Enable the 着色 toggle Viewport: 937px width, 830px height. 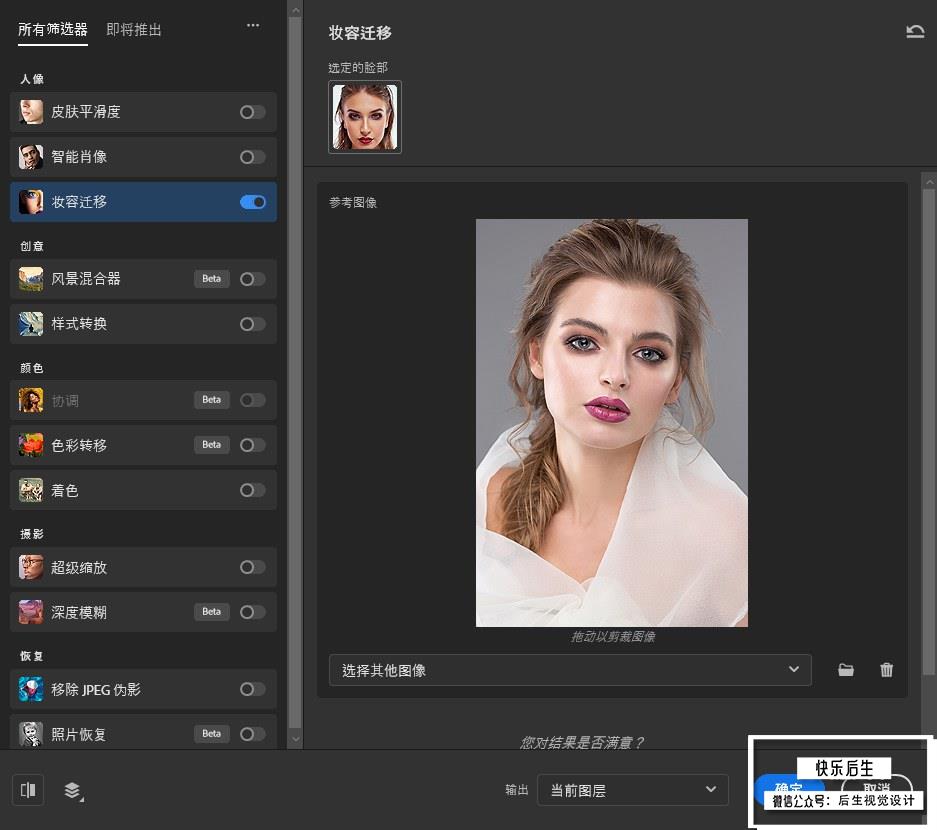[252, 491]
